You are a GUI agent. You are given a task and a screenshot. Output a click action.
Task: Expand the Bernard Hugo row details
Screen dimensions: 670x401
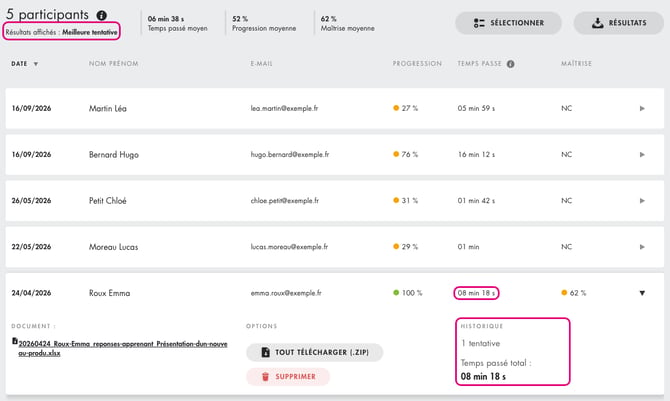tap(642, 155)
